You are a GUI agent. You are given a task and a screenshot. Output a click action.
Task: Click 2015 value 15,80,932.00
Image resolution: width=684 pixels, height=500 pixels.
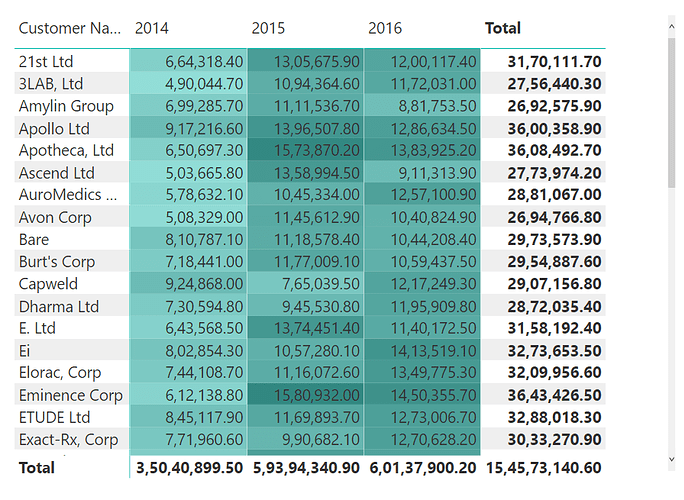316,396
